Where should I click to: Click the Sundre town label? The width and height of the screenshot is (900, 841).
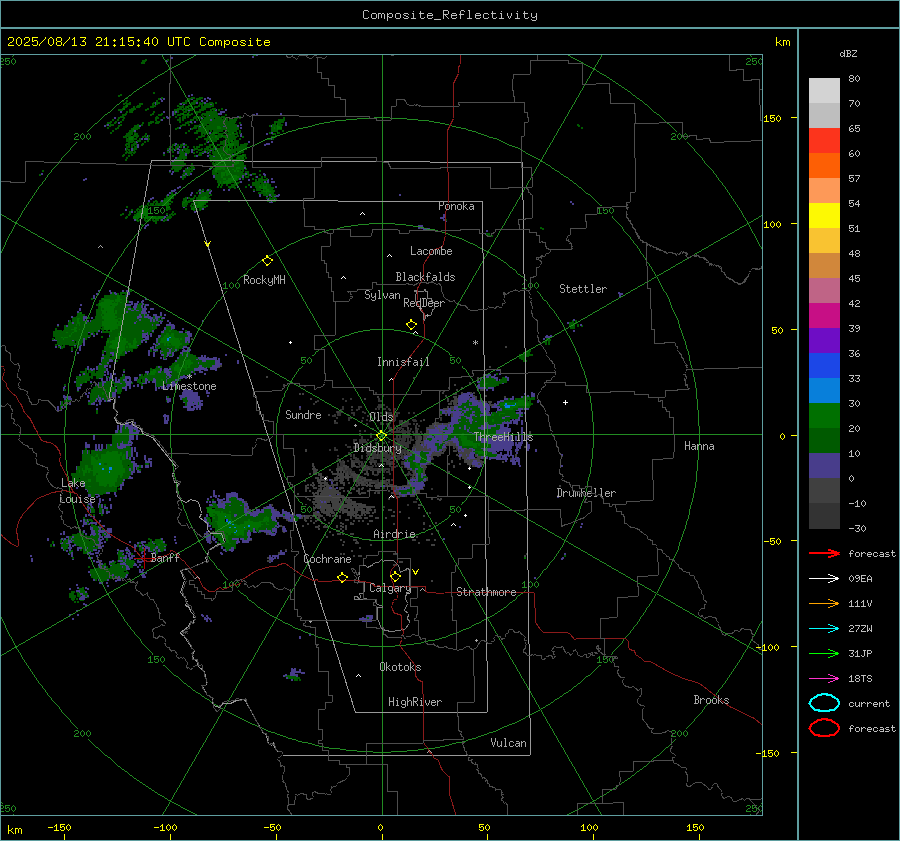pos(303,415)
